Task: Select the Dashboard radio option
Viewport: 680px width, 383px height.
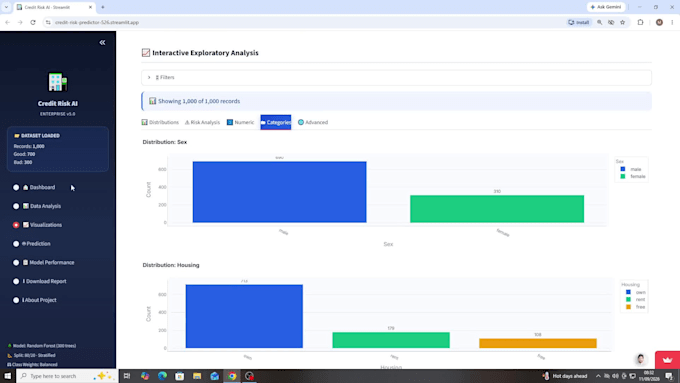Action: [x=16, y=187]
